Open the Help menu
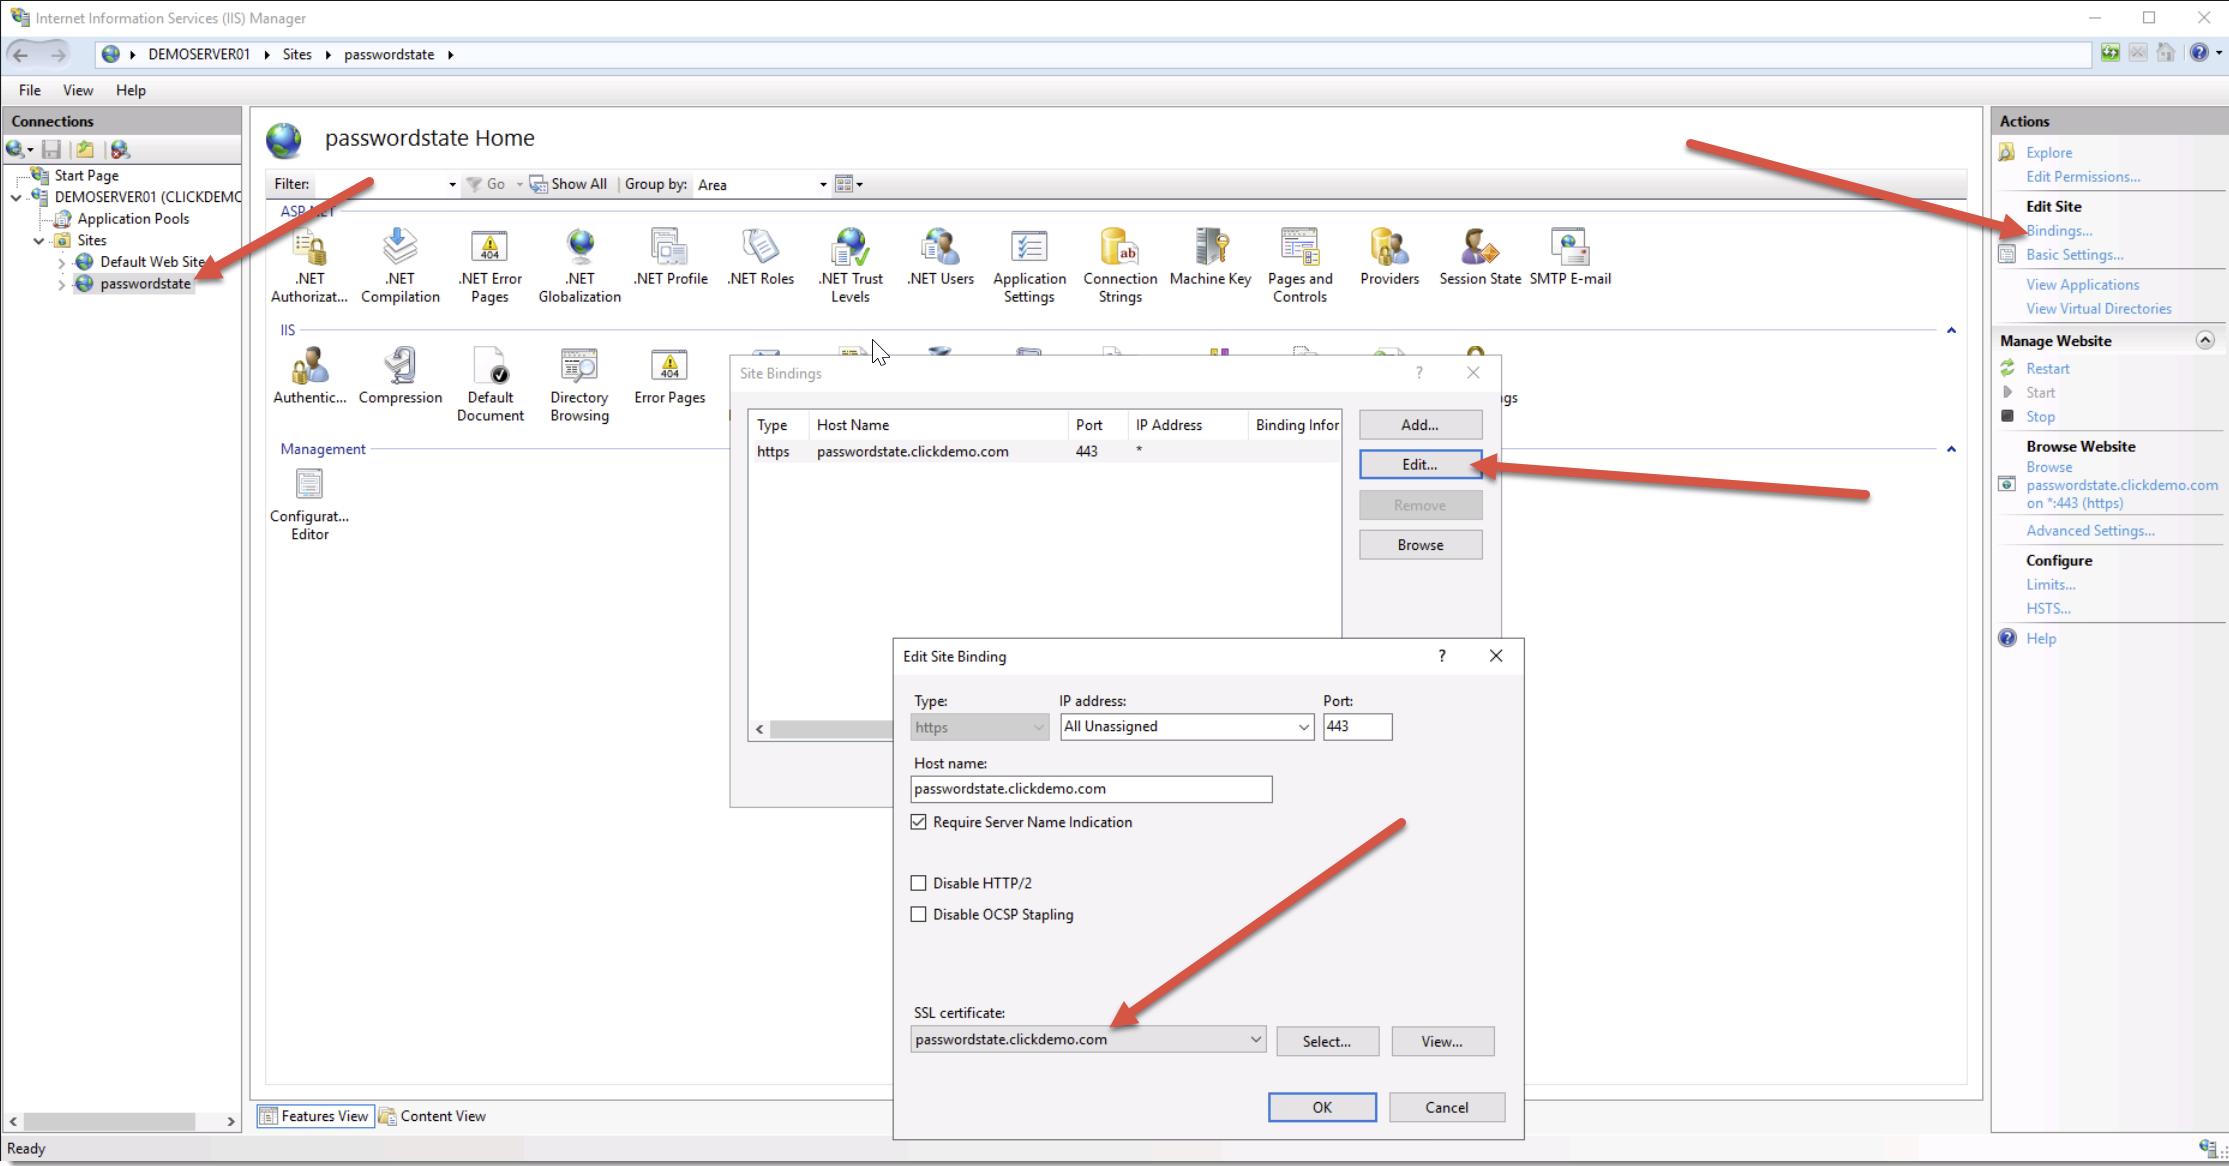 [x=131, y=90]
